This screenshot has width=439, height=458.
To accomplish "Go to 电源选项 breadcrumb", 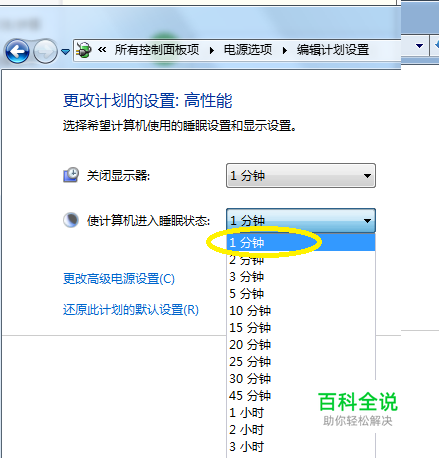I will pyautogui.click(x=248, y=50).
